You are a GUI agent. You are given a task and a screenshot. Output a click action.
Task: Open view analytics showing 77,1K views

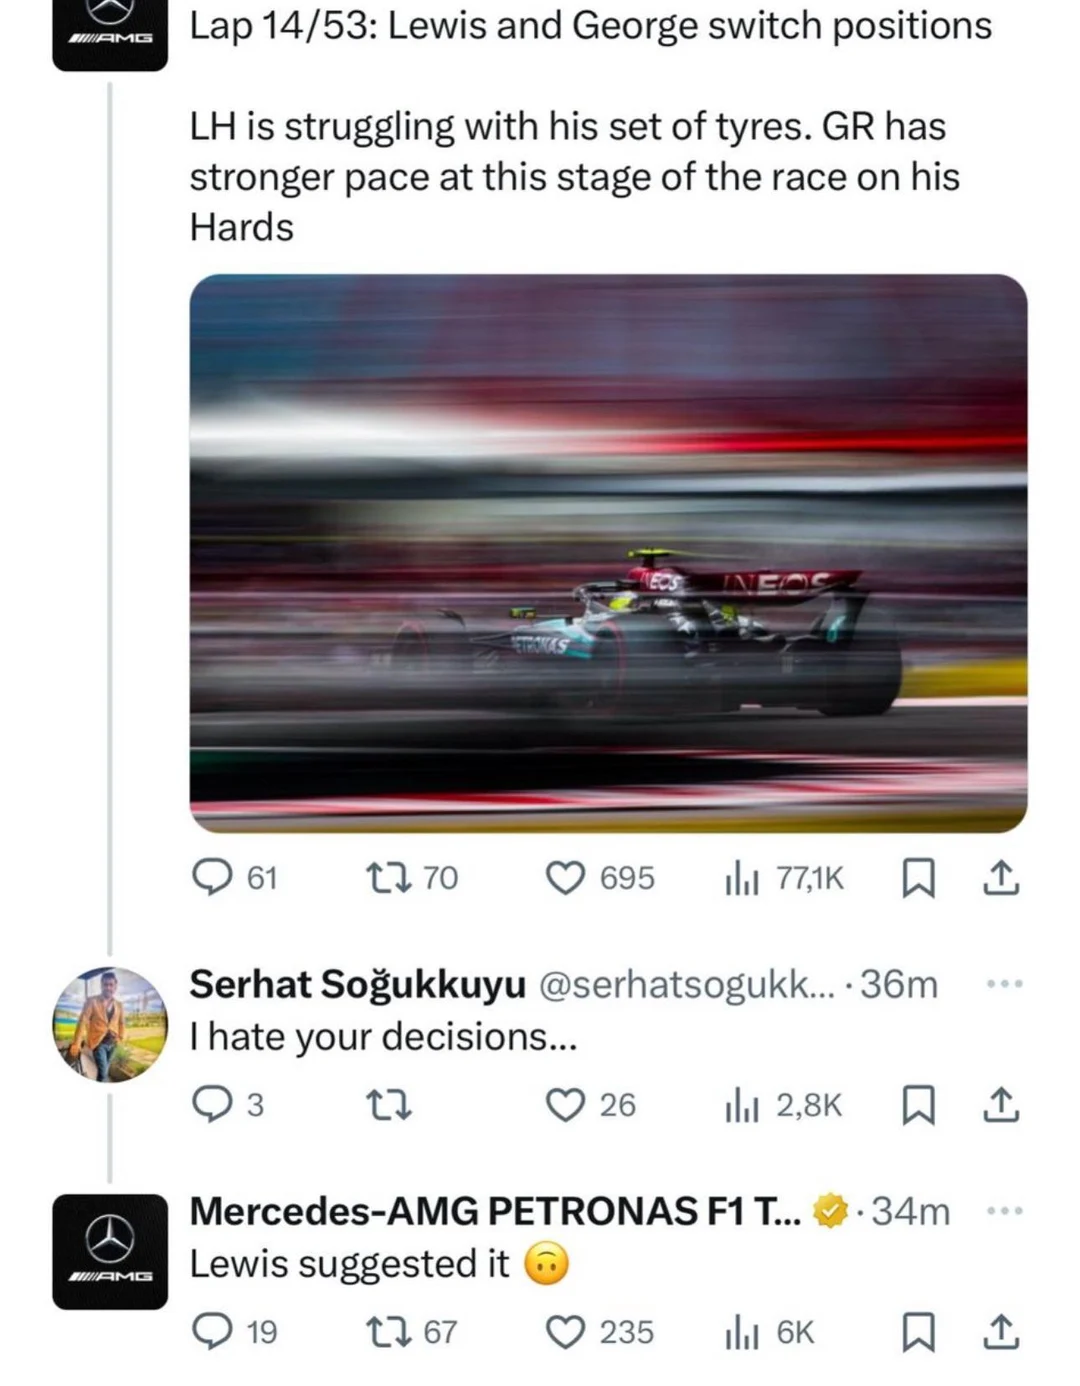[743, 878]
